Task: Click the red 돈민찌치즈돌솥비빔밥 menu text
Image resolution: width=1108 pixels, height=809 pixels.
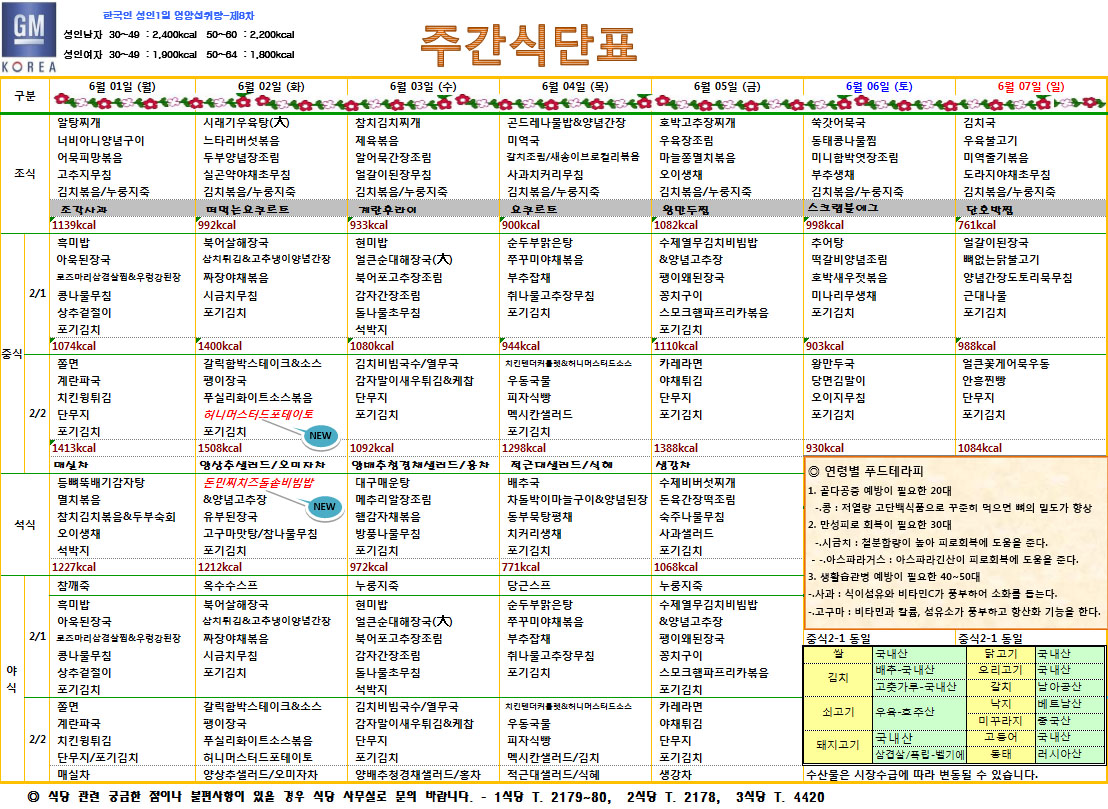Action: [258, 482]
